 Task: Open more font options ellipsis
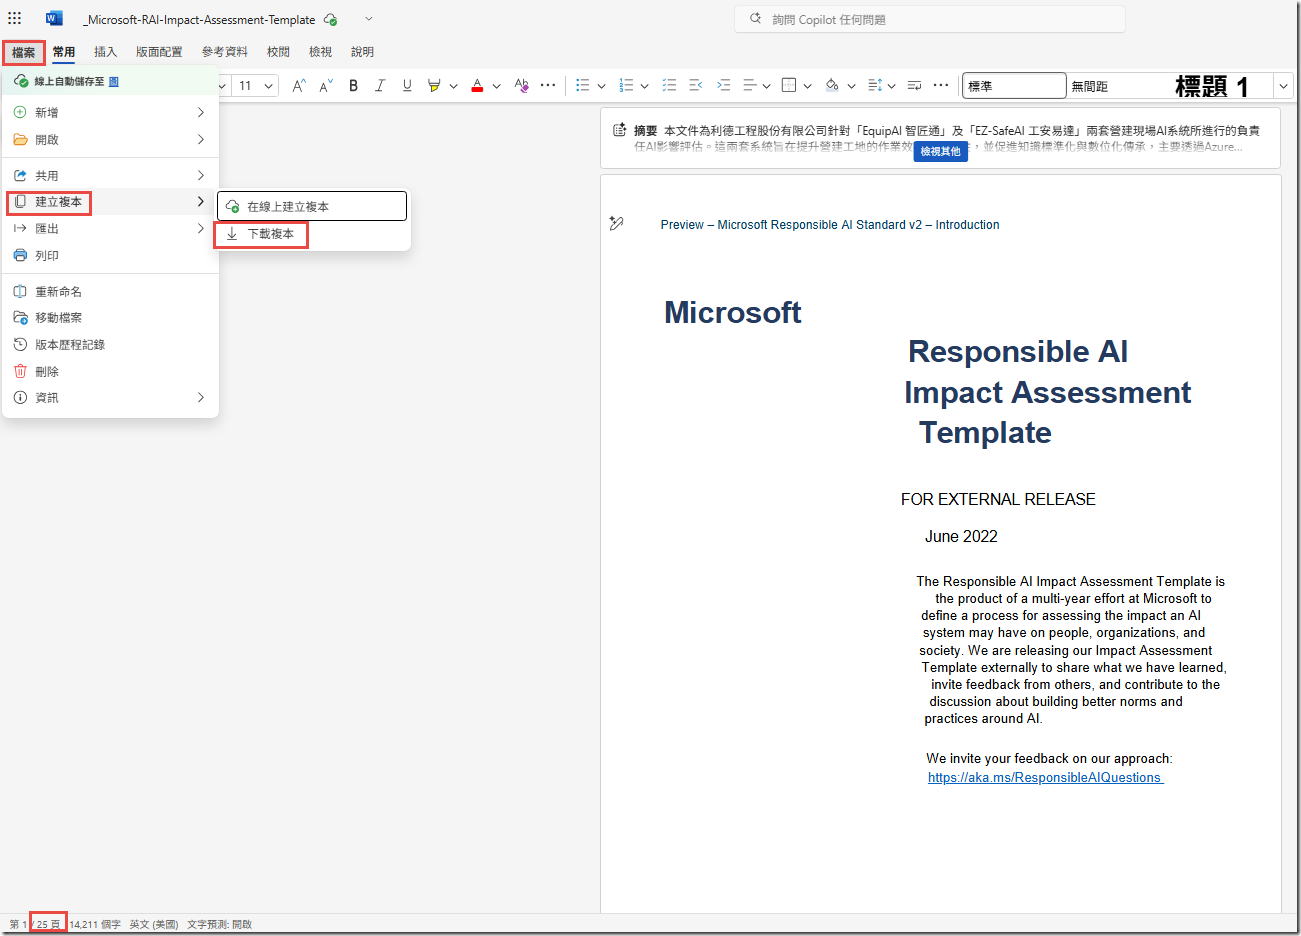click(548, 86)
